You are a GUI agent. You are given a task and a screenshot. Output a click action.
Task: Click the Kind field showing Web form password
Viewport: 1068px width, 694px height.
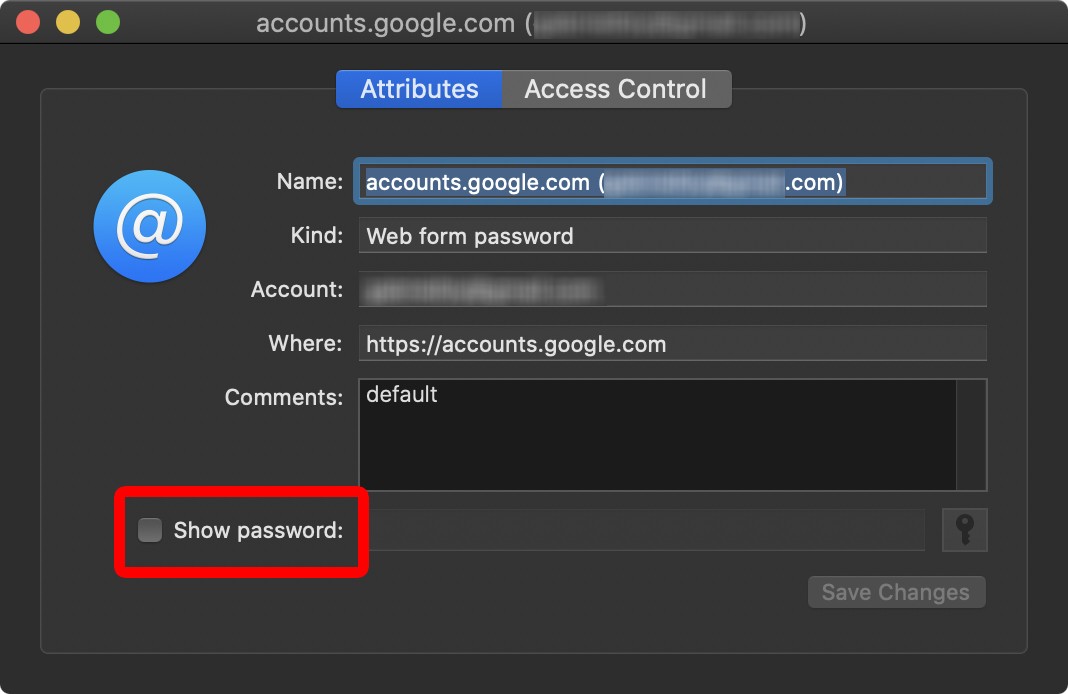(670, 236)
